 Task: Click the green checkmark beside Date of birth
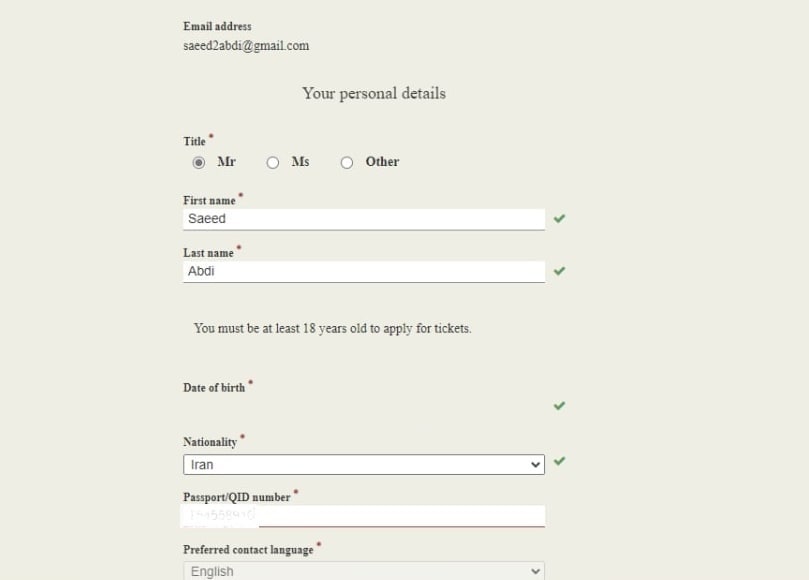point(559,406)
